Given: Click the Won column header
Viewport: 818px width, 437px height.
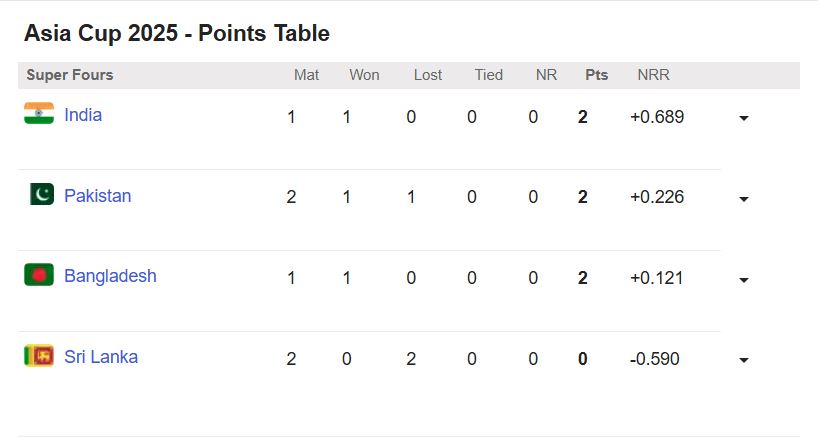Looking at the screenshot, I should 364,75.
